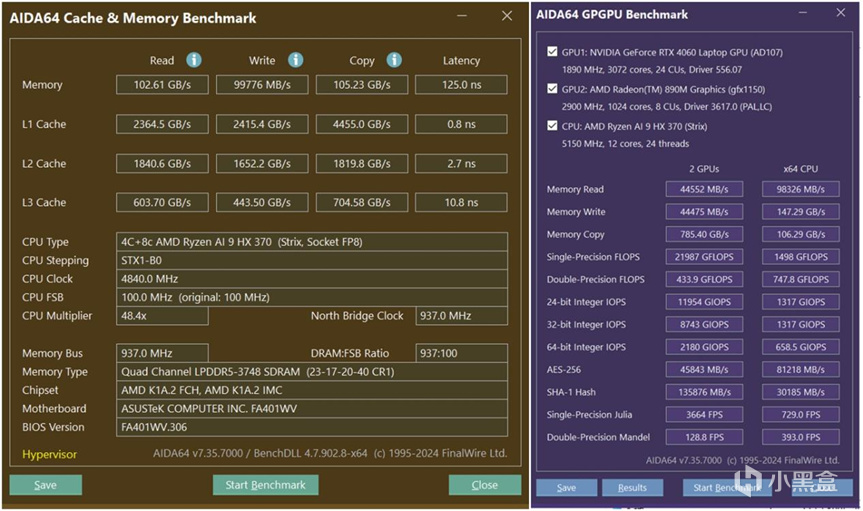Click Start Benchmark in Cache & Memory window

coord(265,485)
